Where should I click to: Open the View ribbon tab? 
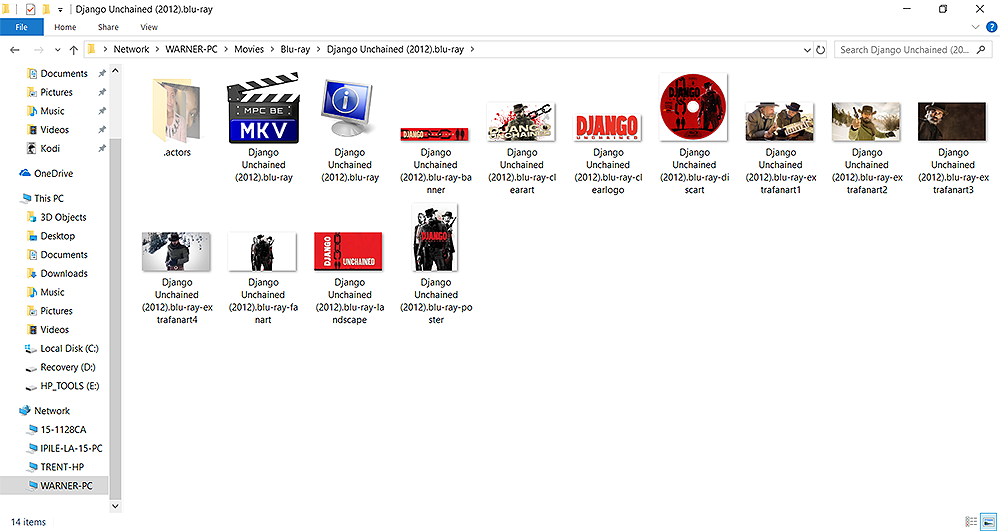click(149, 27)
